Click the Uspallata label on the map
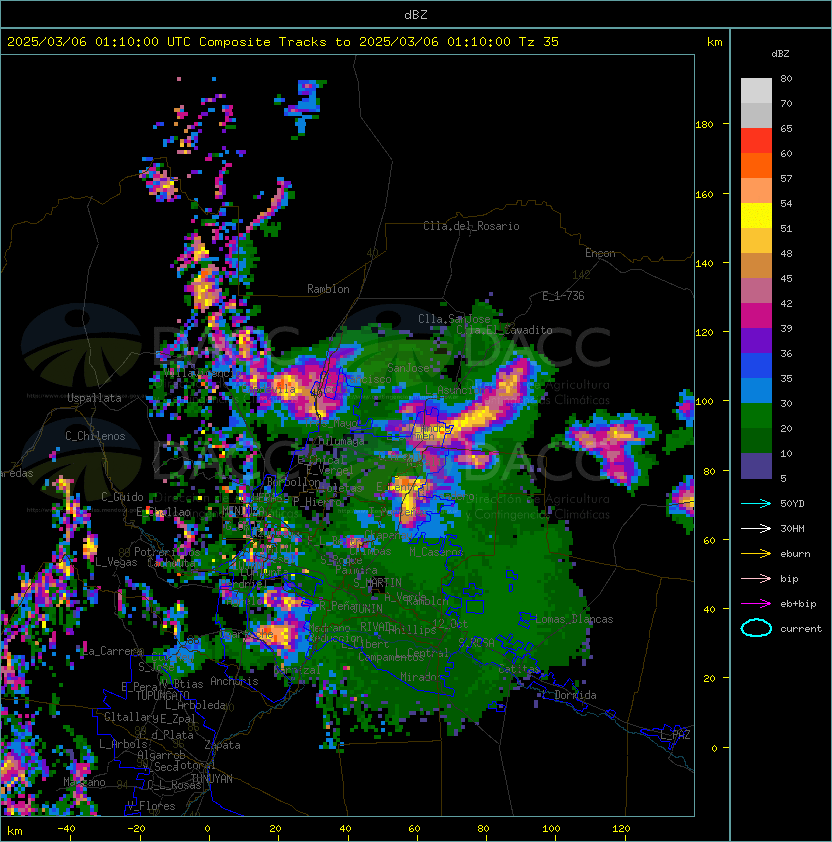This screenshot has height=842, width=832. pos(94,398)
